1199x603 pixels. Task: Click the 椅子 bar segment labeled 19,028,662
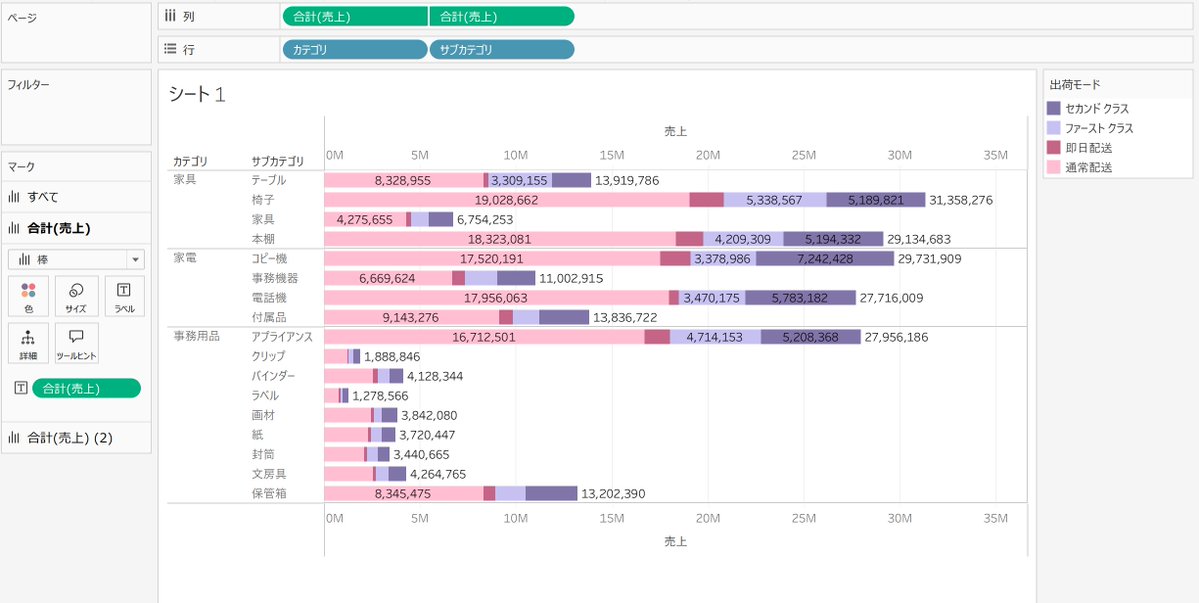(x=506, y=200)
